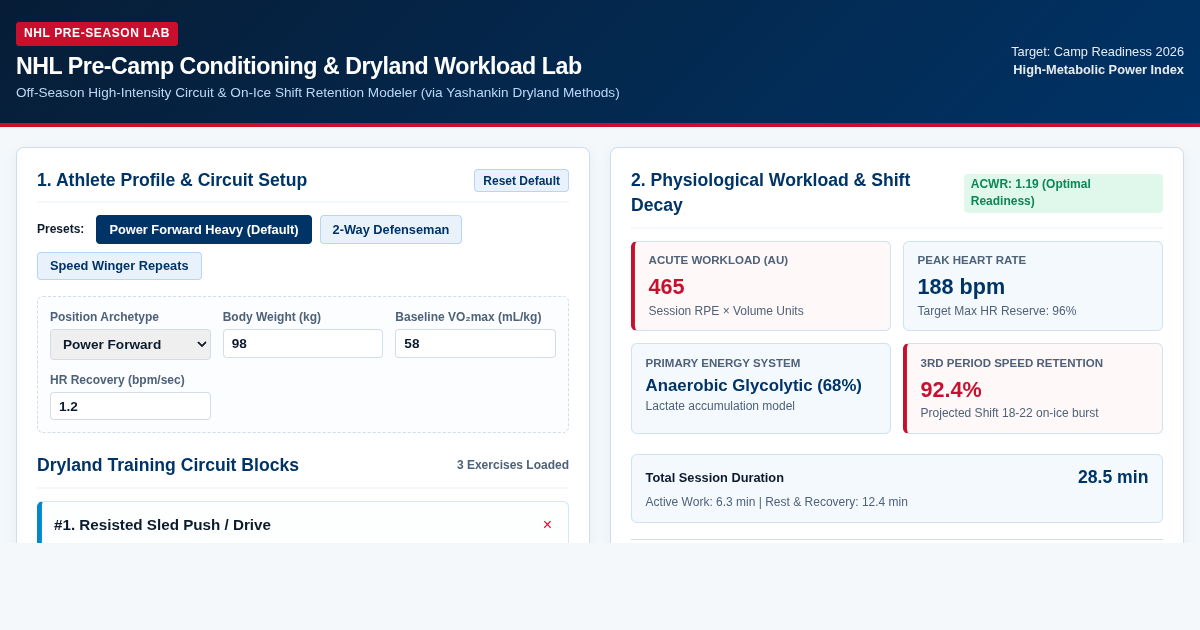Click the HR Recovery (bpm/sec) field
Viewport: 1200px width, 630px height.
tap(130, 406)
